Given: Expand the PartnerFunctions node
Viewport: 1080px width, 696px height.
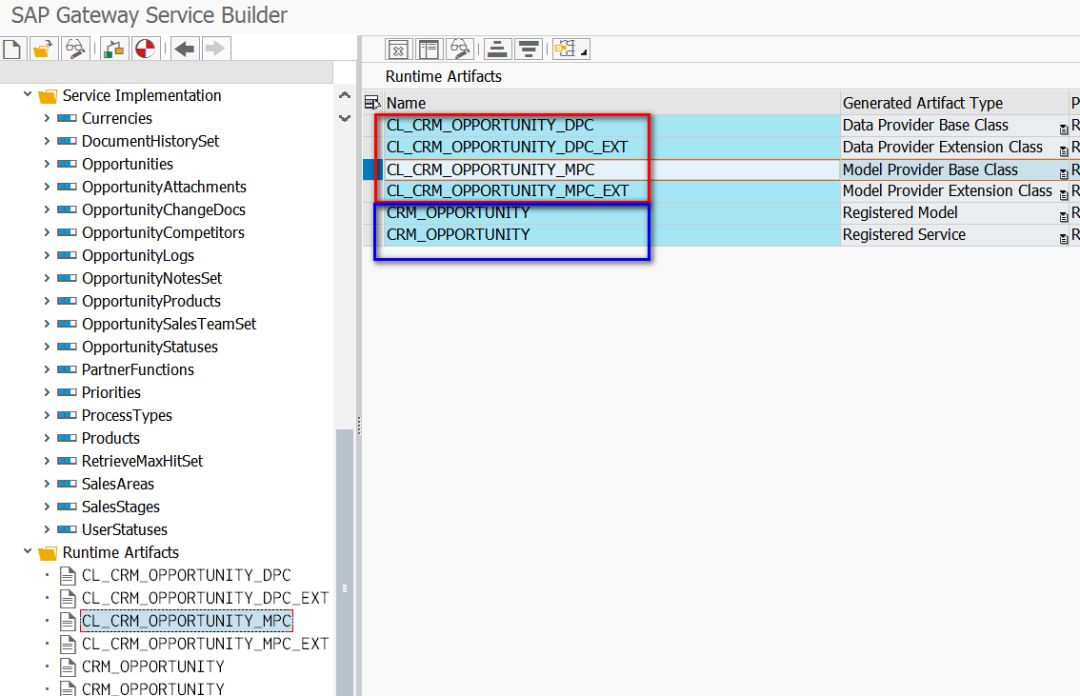Looking at the screenshot, I should (x=47, y=370).
